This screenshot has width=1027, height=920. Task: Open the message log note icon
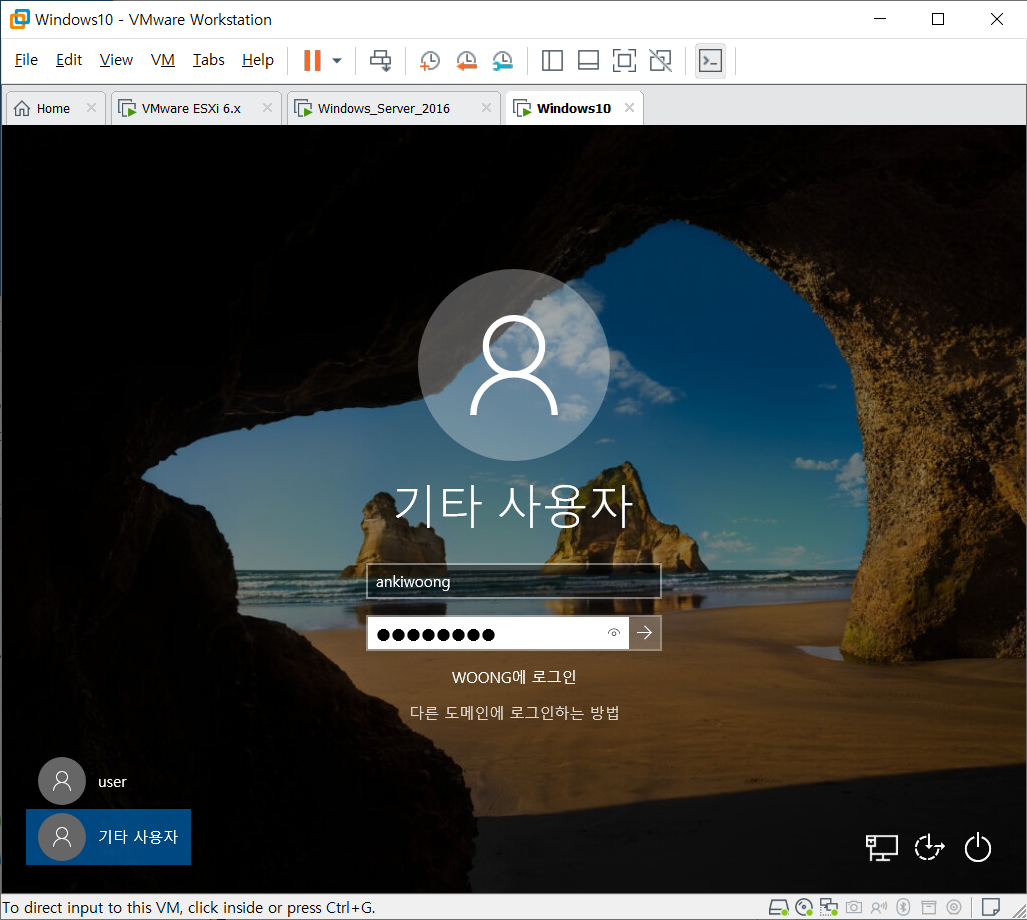(991, 908)
